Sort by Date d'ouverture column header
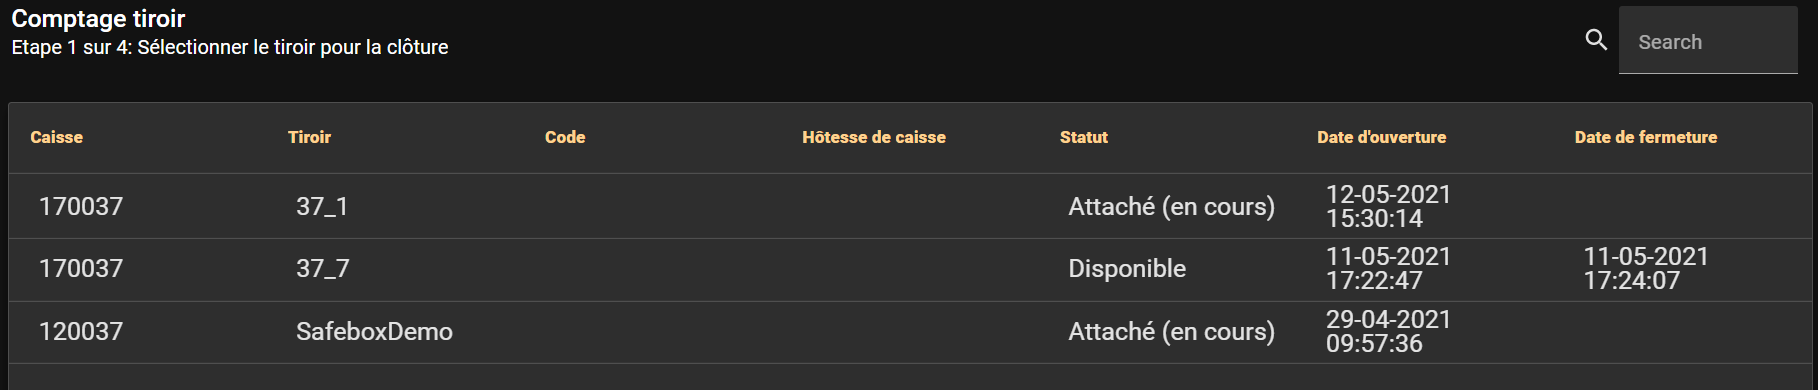 coord(1381,138)
